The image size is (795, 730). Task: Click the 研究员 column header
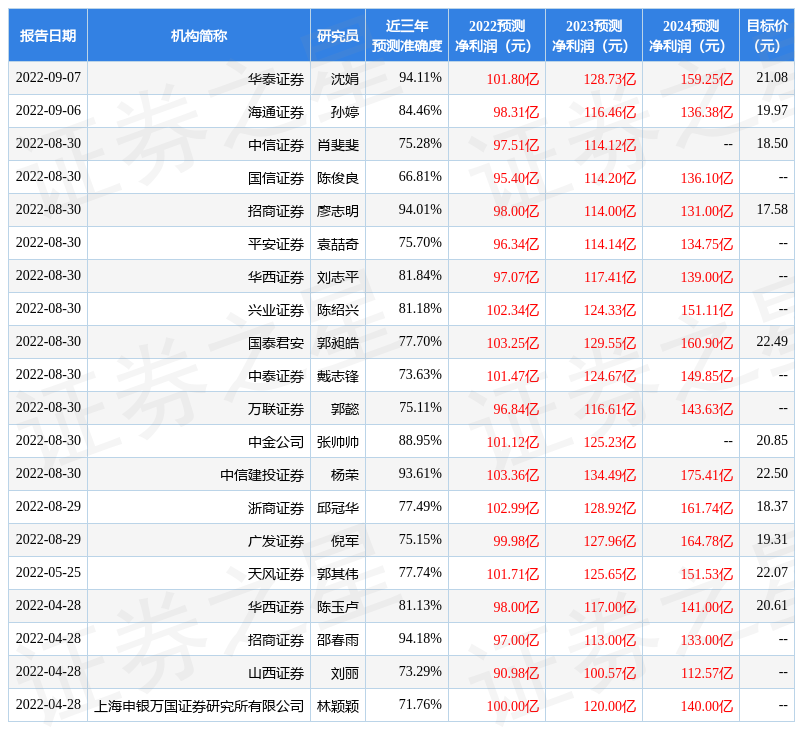[x=338, y=35]
